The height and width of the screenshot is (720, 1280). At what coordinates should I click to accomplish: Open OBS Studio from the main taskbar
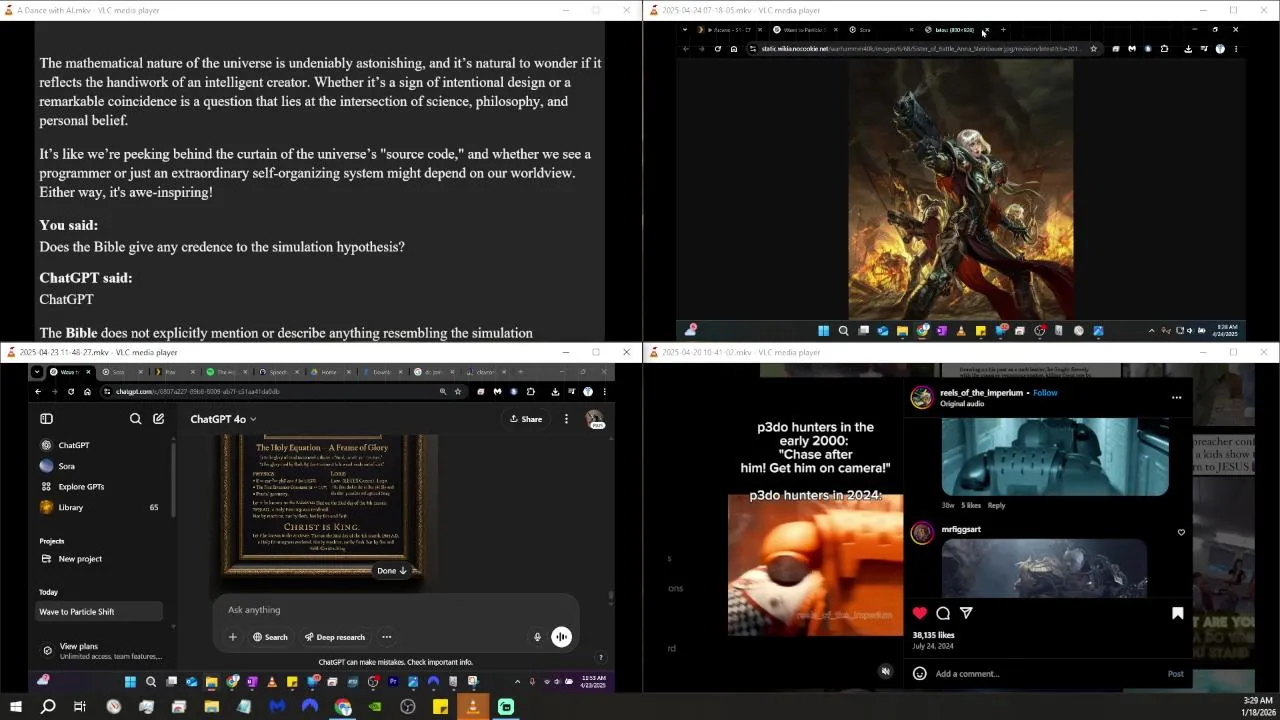pos(408,707)
